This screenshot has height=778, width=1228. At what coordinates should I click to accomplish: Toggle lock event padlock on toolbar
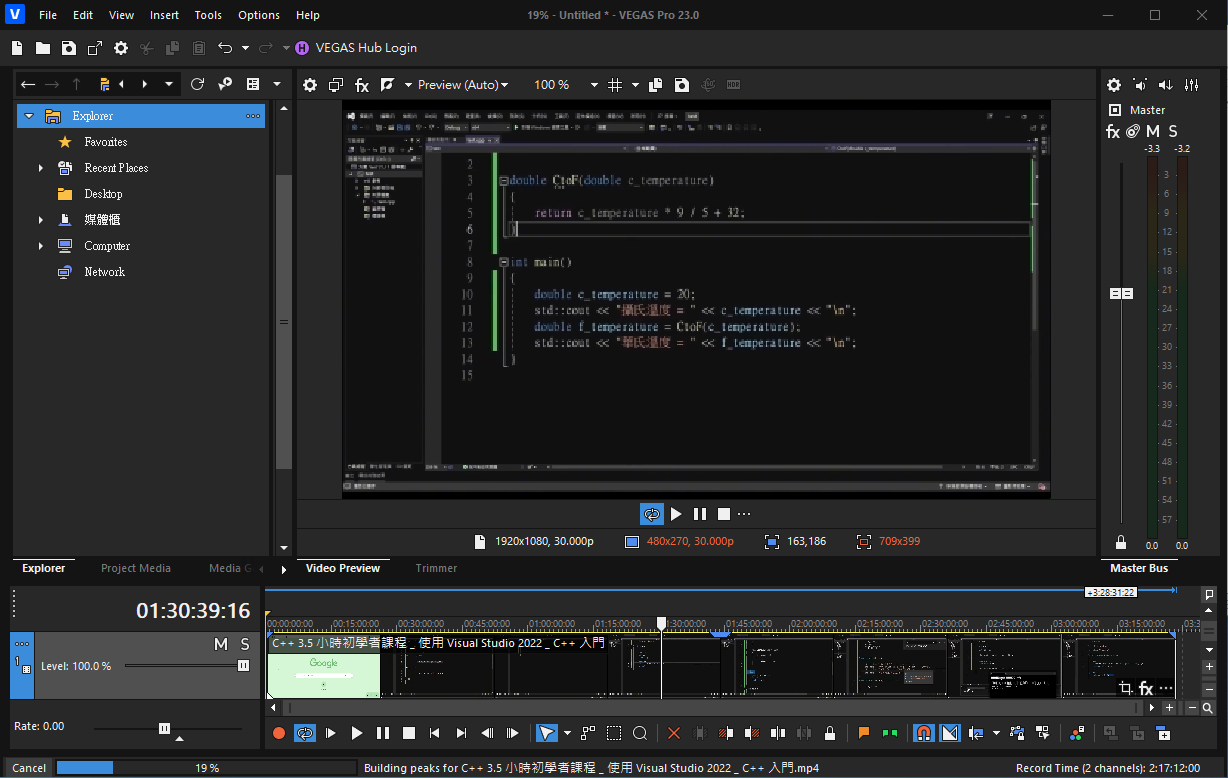coord(830,733)
